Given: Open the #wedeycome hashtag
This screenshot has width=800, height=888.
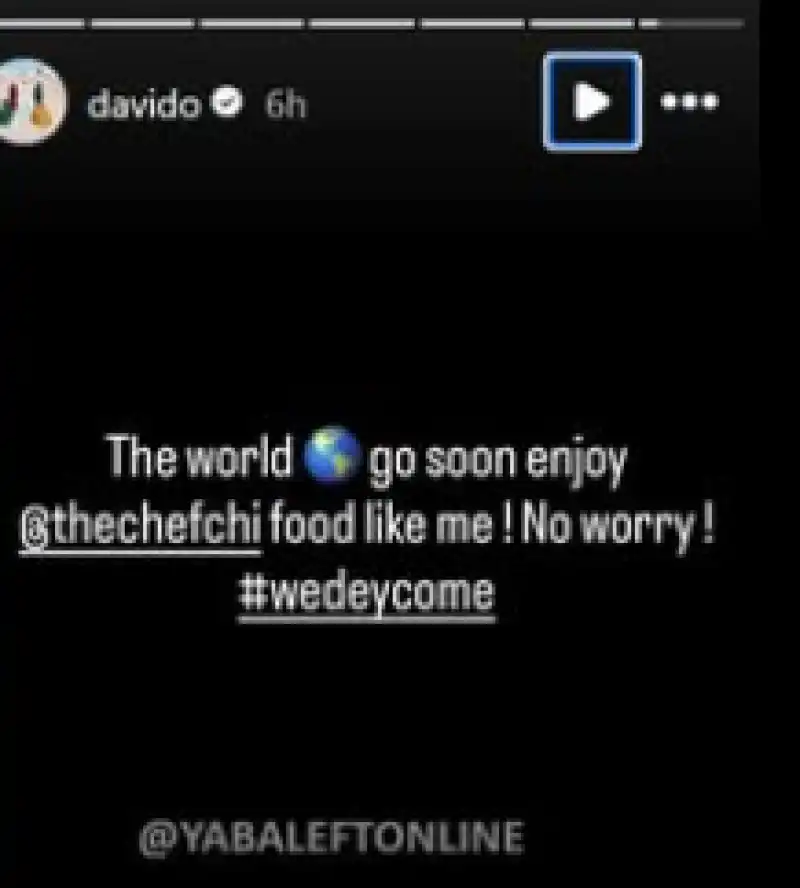Looking at the screenshot, I should tap(367, 596).
